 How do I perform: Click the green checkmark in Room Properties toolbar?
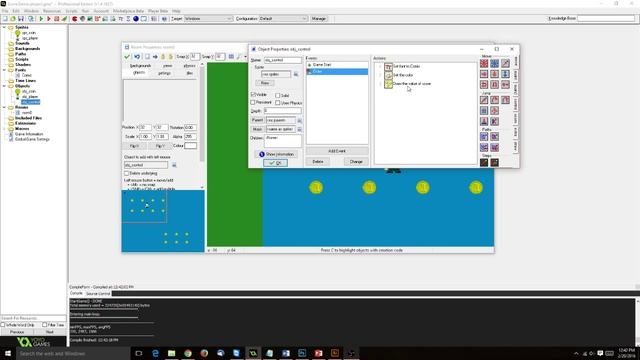click(x=127, y=57)
